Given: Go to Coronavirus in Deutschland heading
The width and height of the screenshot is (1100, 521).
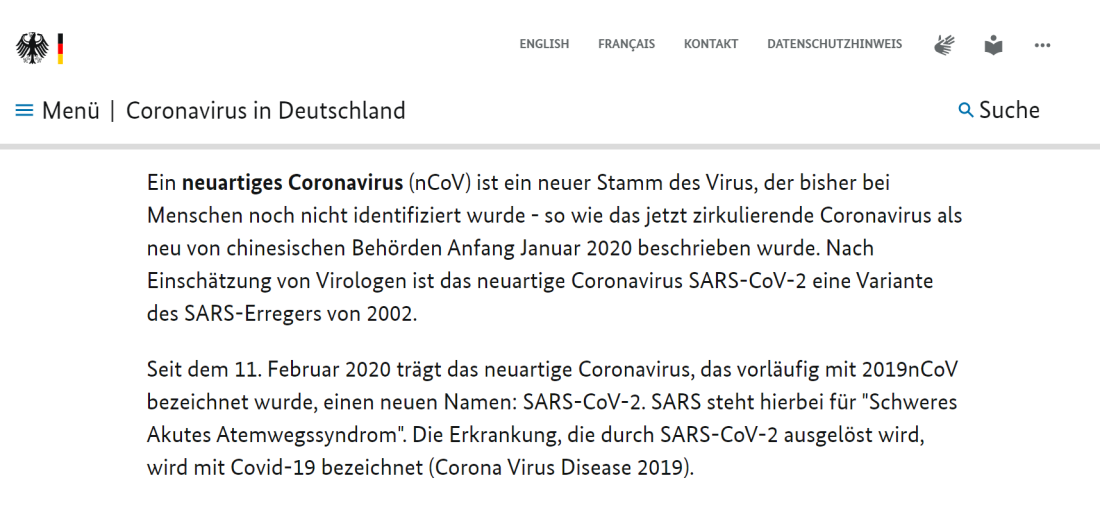Looking at the screenshot, I should pos(265,110).
